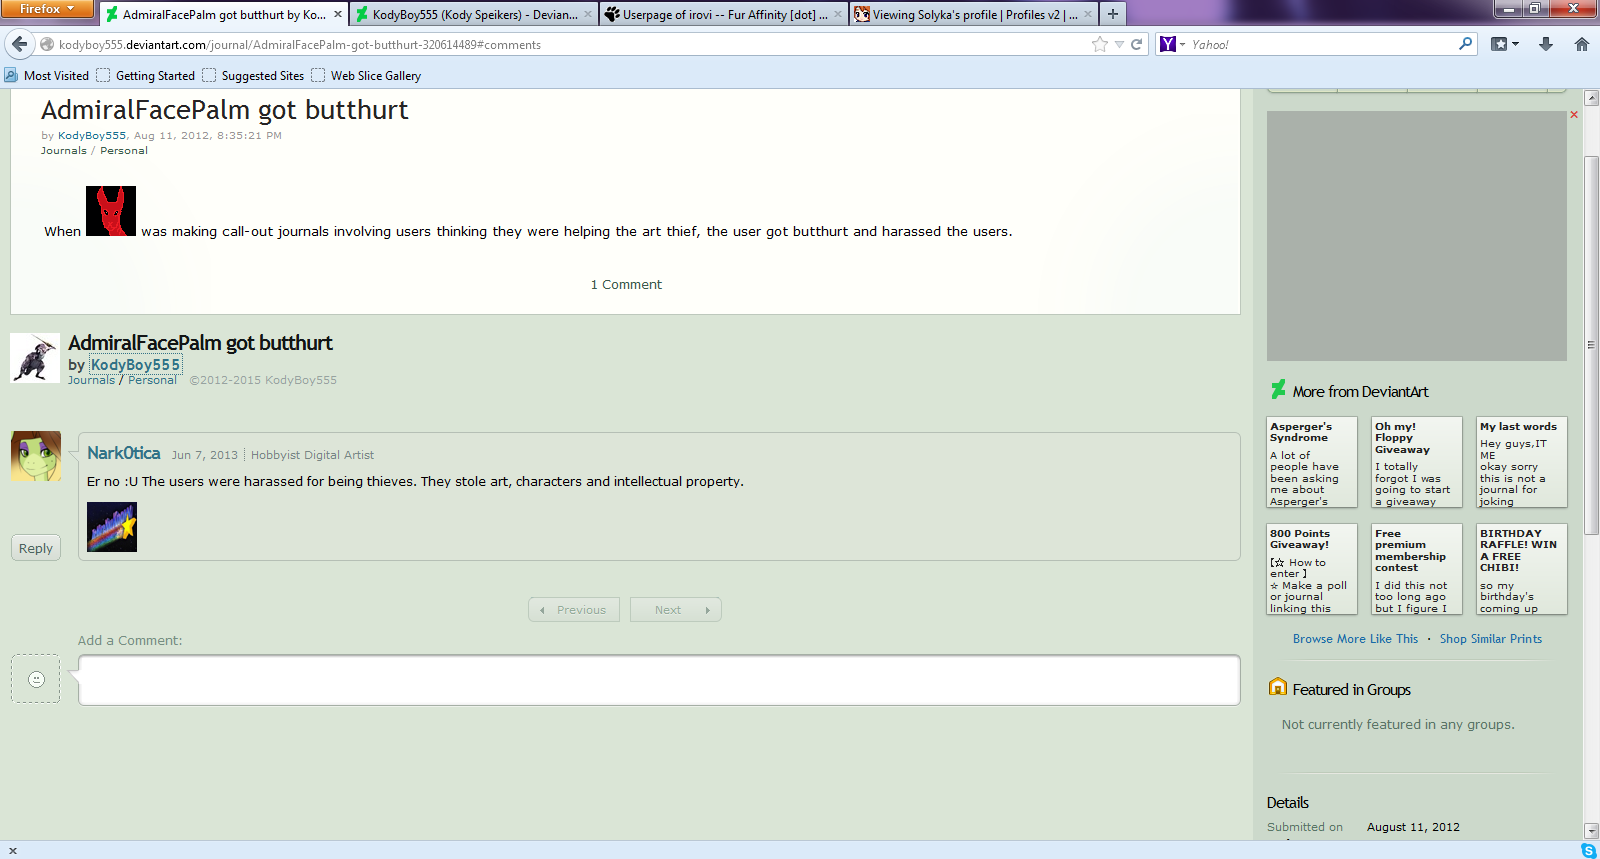Close the sidebar ad with red X
The height and width of the screenshot is (859, 1600).
click(1574, 115)
